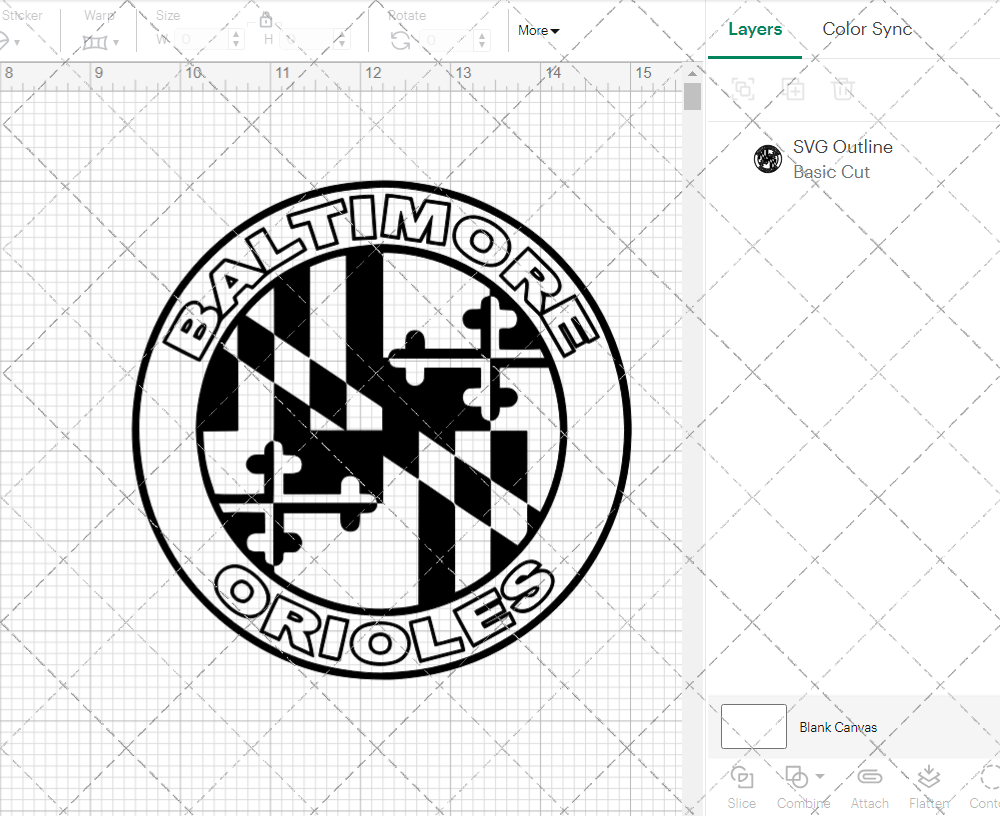Open the More dropdown menu
Viewport: 1000px width, 816px height.
538,31
